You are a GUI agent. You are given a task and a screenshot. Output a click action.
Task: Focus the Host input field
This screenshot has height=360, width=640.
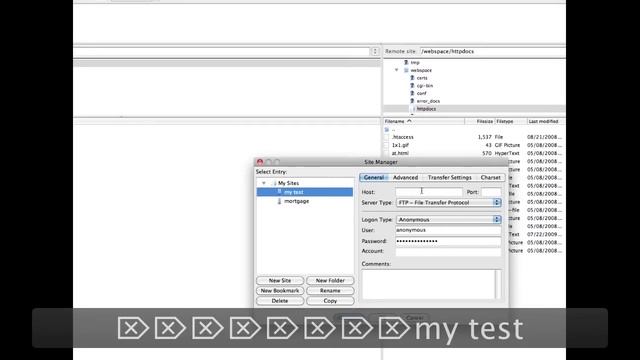point(429,192)
